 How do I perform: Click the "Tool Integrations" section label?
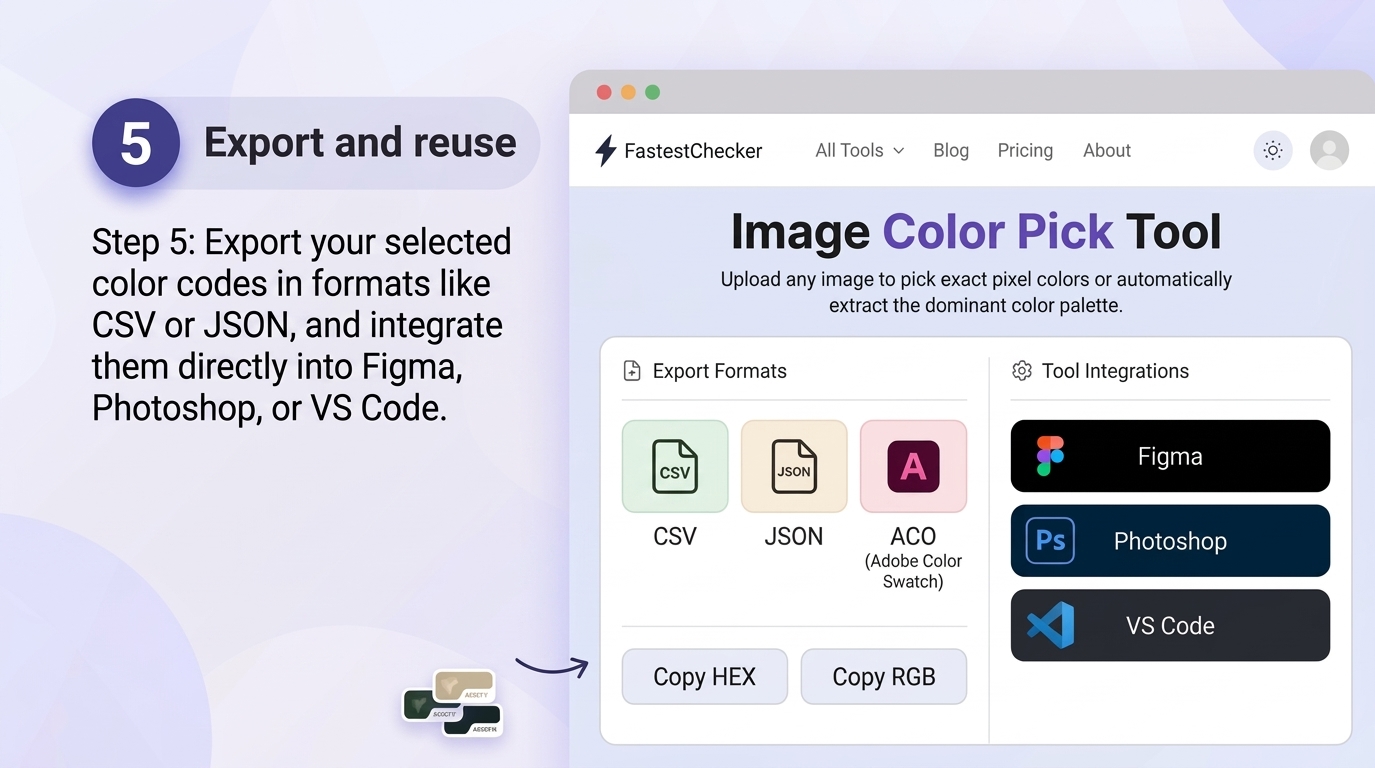point(1115,371)
